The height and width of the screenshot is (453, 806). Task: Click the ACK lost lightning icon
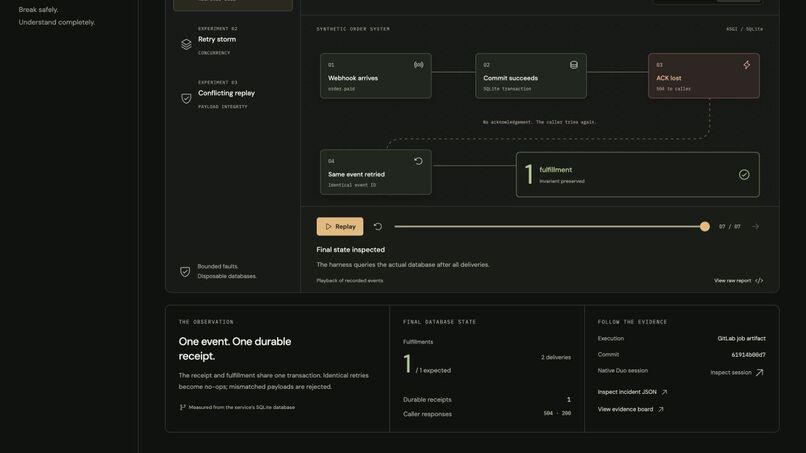pos(746,65)
